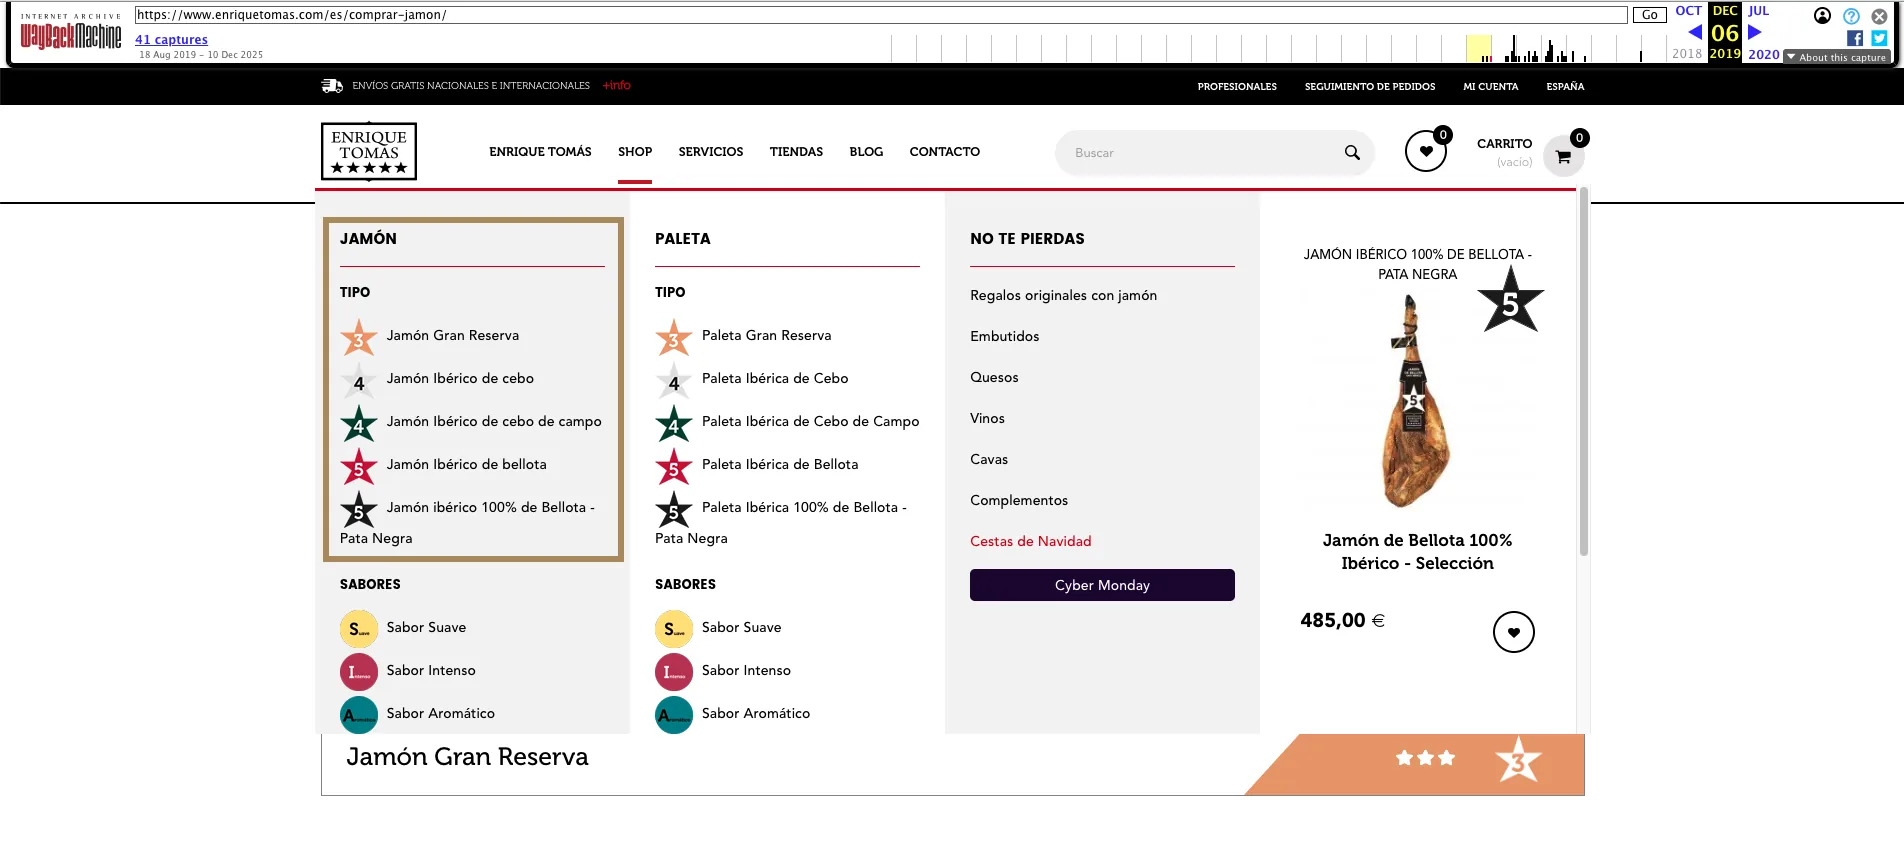Screen dimensions: 1904x845
Task: Open Wayback user account icon
Action: 1823,16
